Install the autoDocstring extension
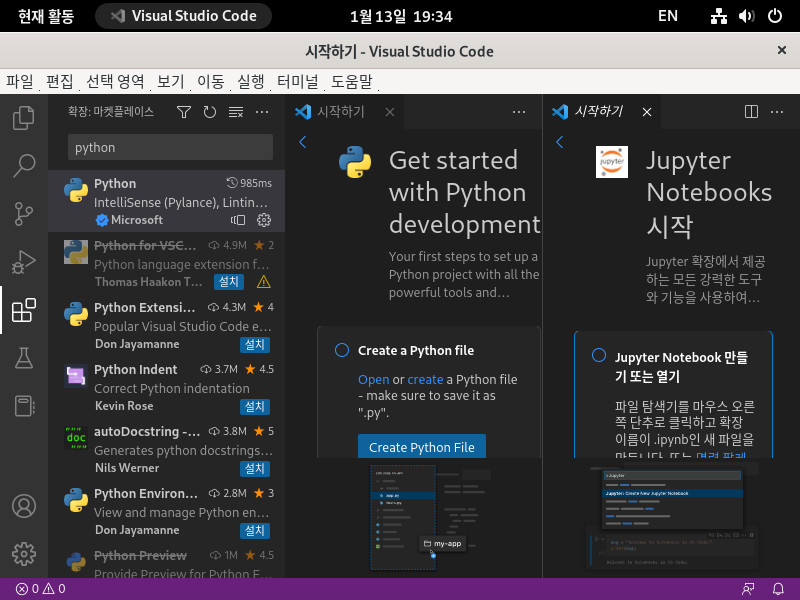This screenshot has height=600, width=800. [x=255, y=468]
